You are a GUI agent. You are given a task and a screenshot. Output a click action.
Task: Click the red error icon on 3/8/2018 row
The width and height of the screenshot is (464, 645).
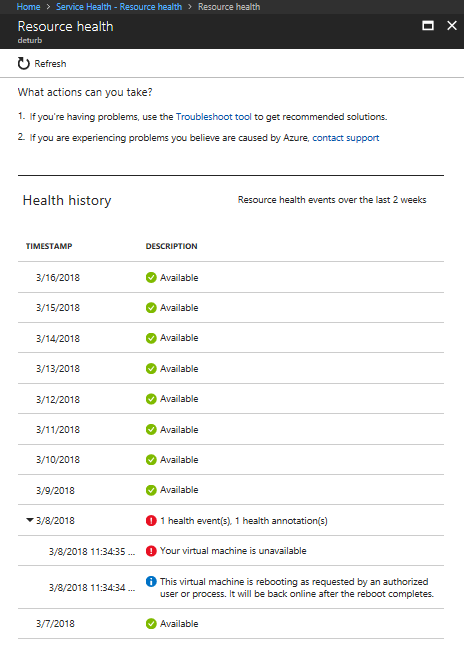(x=151, y=520)
